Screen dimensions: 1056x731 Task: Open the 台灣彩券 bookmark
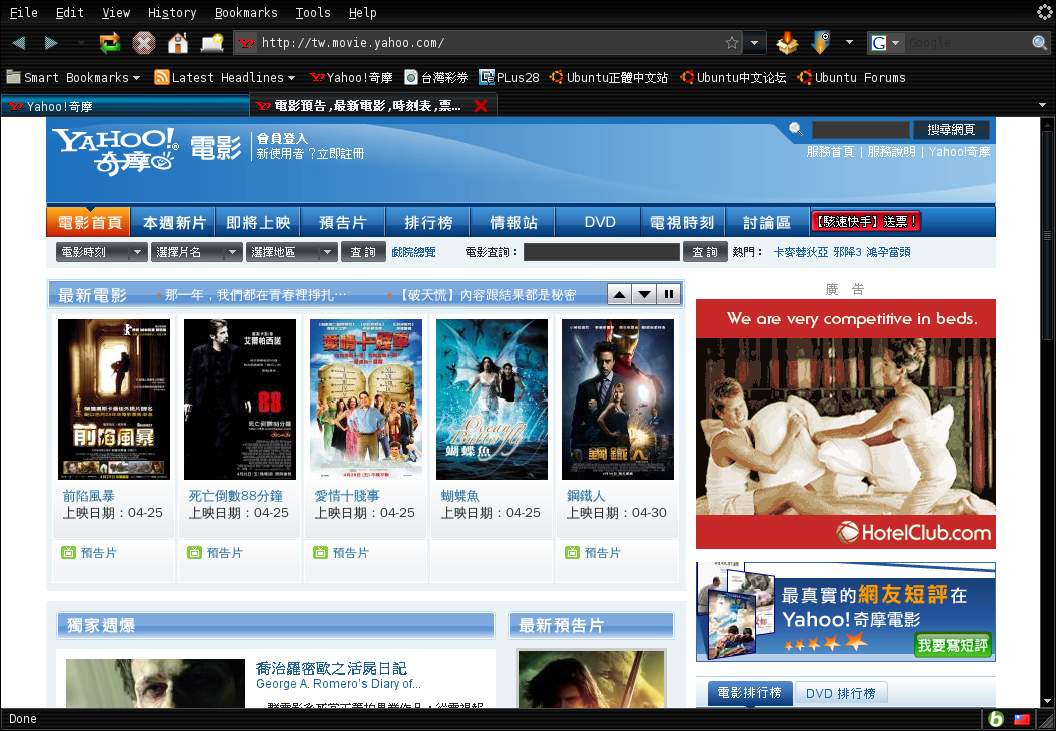[436, 77]
